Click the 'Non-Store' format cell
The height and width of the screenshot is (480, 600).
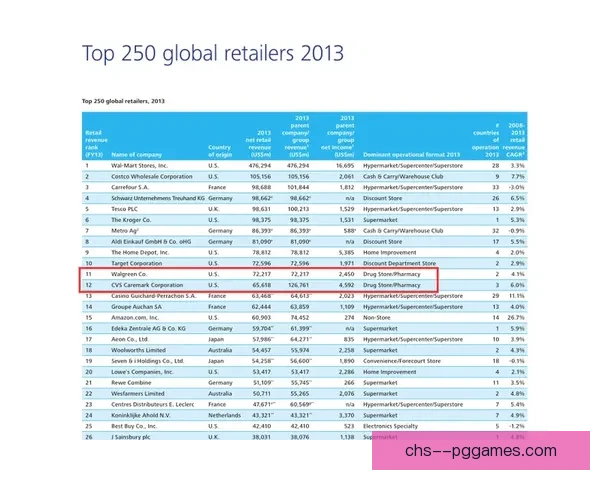pos(377,318)
